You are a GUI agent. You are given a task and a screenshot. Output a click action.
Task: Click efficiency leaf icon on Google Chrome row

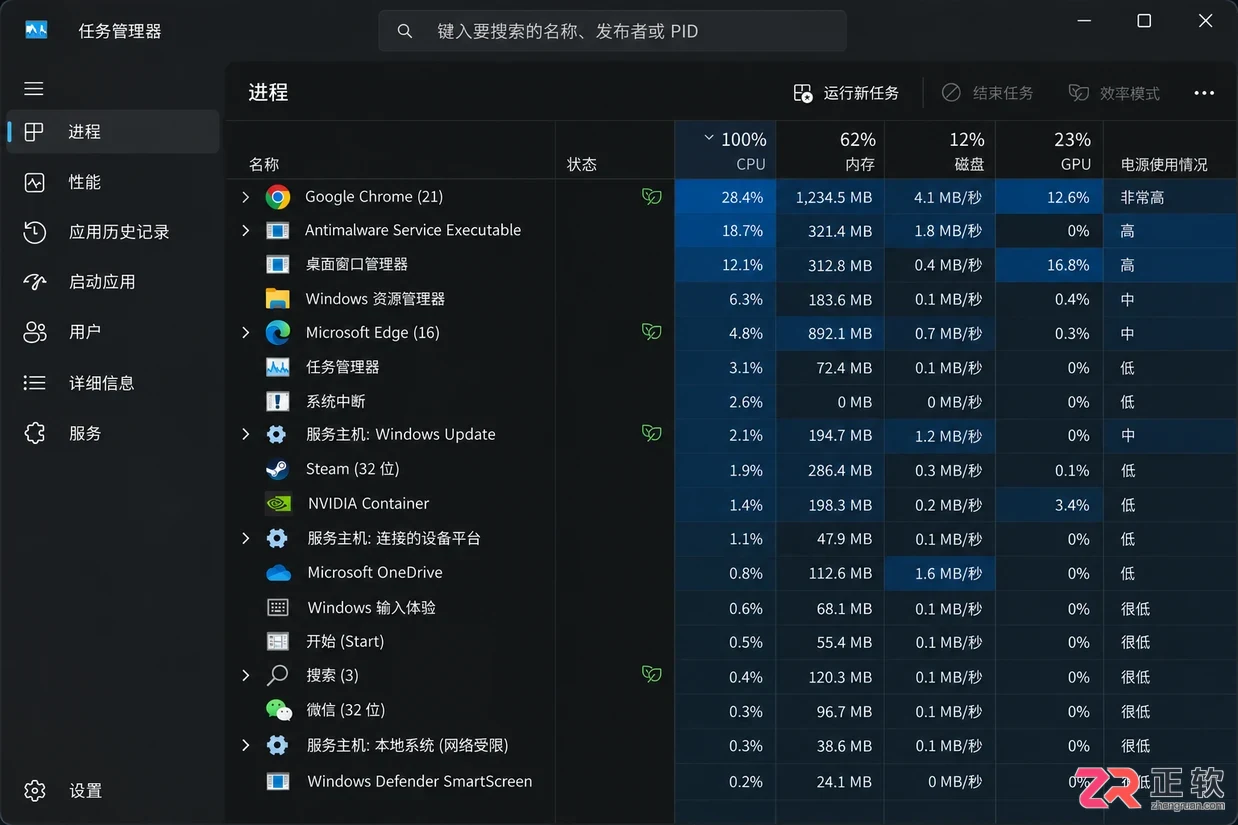coord(652,197)
